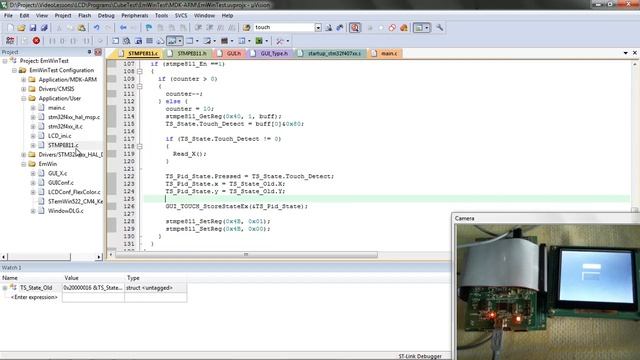Click the Insert Bookmark flag icon

(x=149, y=28)
